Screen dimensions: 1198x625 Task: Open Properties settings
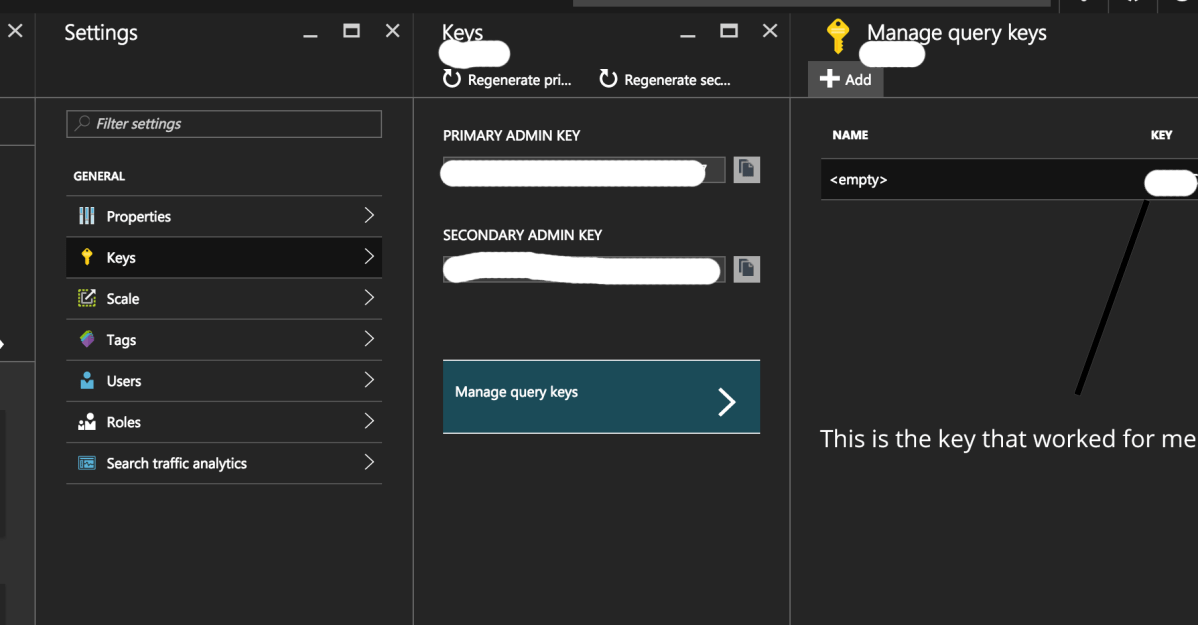224,216
